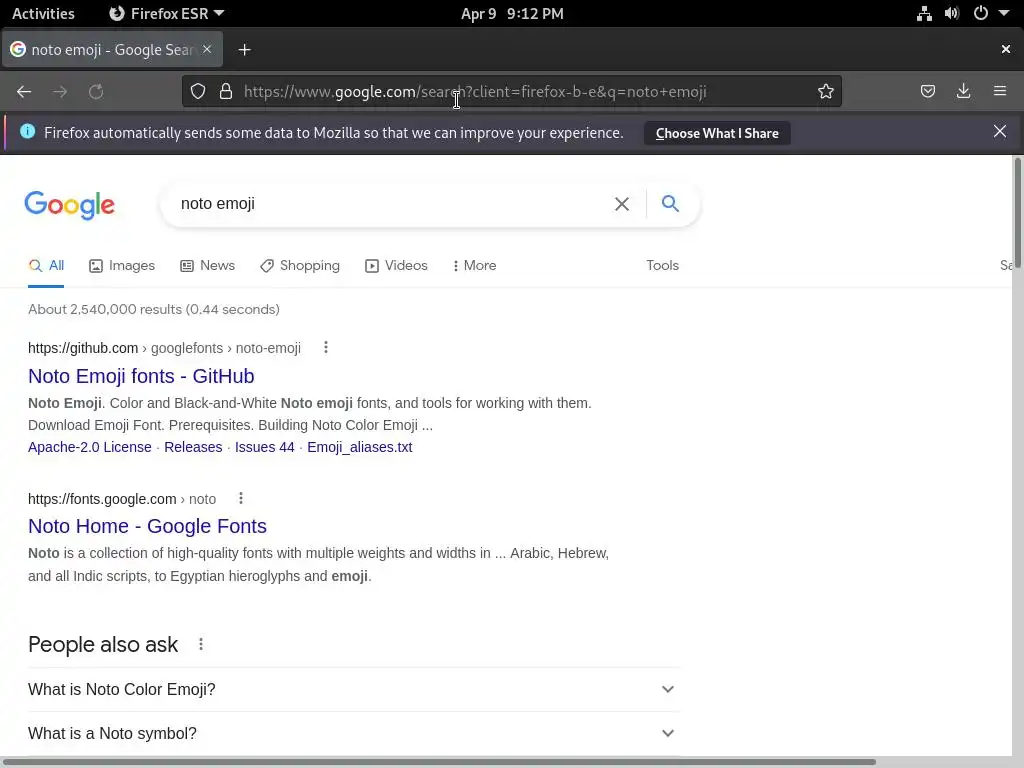The width and height of the screenshot is (1024, 768).
Task: Click the volume speaker tray icon
Action: click(x=952, y=14)
